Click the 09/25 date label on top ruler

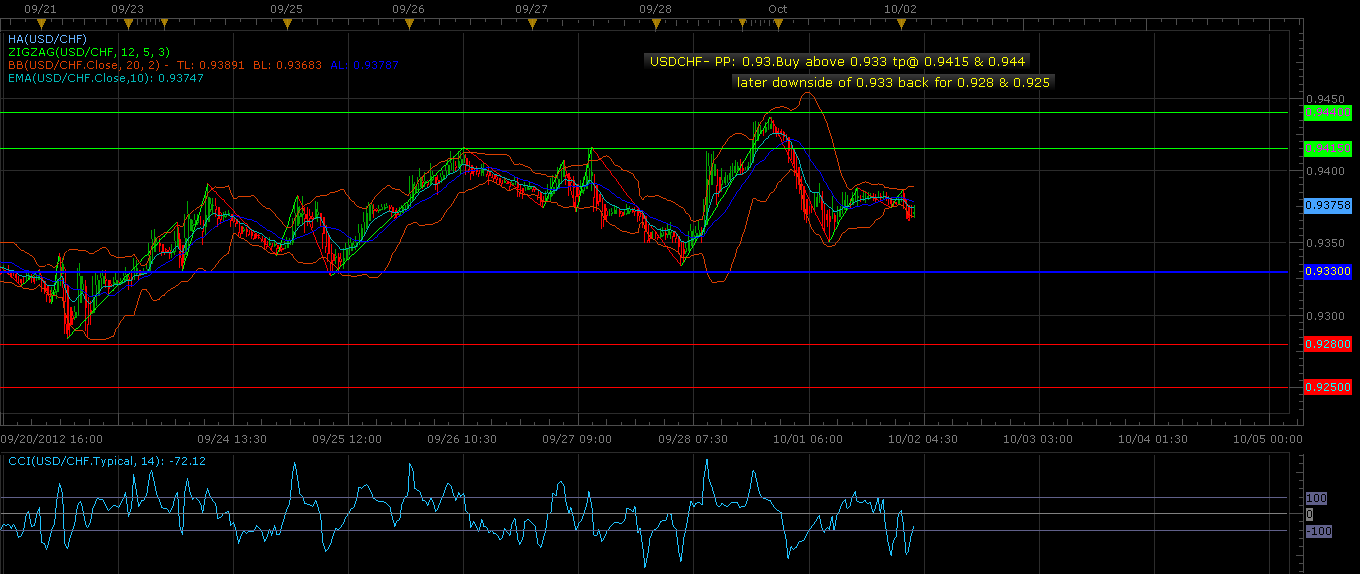pyautogui.click(x=286, y=8)
